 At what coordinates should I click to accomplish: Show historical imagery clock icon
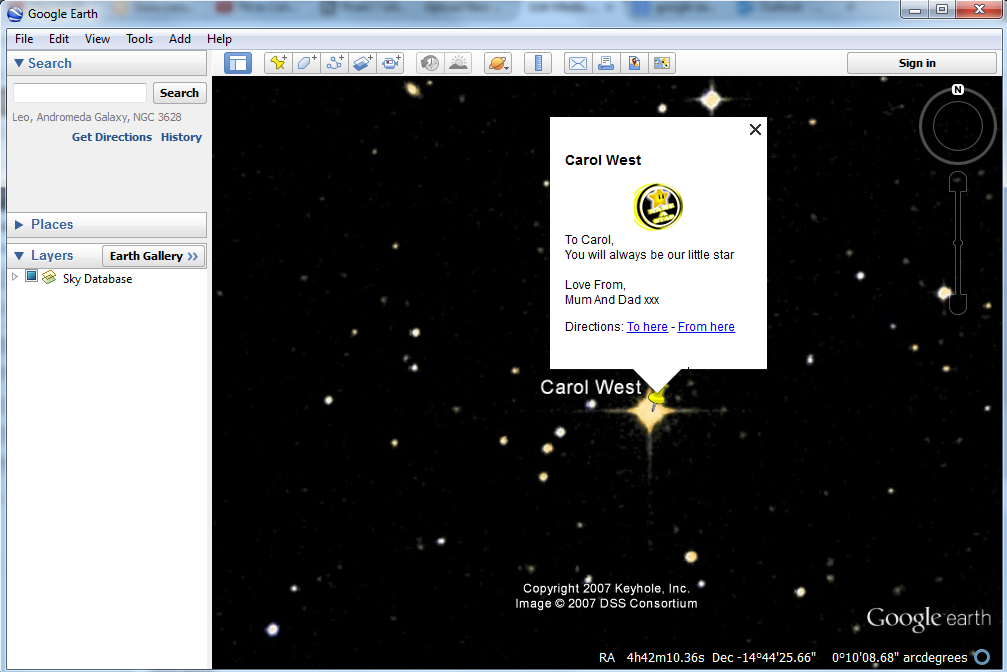point(430,63)
